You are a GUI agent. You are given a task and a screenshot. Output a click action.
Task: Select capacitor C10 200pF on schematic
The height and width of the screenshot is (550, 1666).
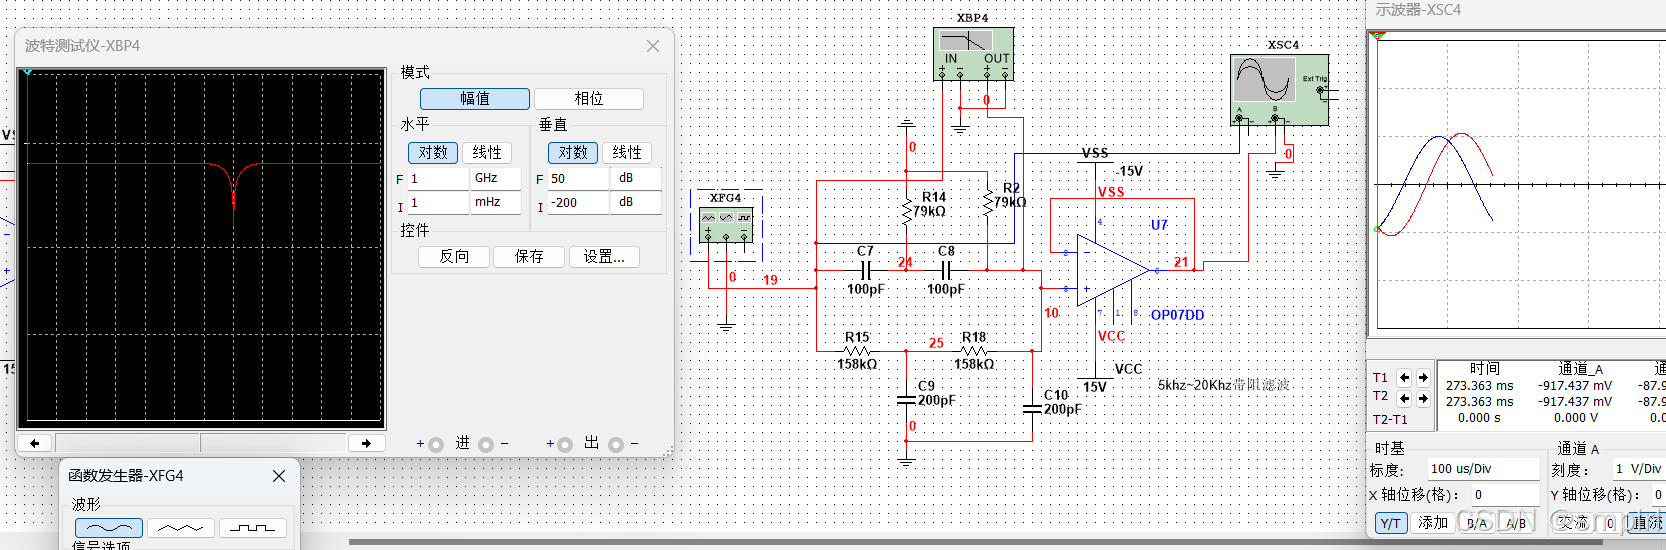click(x=1033, y=408)
